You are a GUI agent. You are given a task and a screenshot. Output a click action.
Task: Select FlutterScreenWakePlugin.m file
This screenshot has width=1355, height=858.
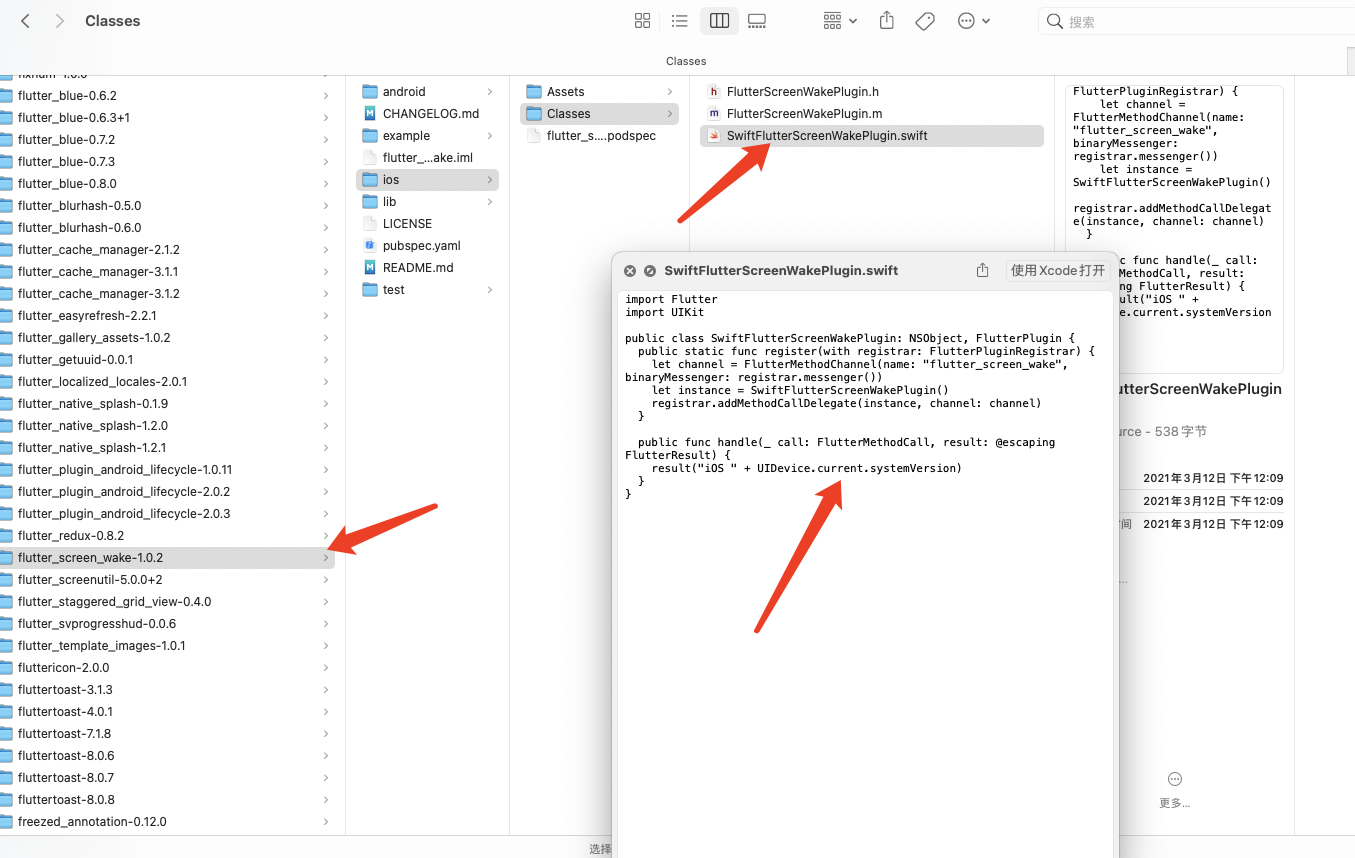[x=871, y=114]
